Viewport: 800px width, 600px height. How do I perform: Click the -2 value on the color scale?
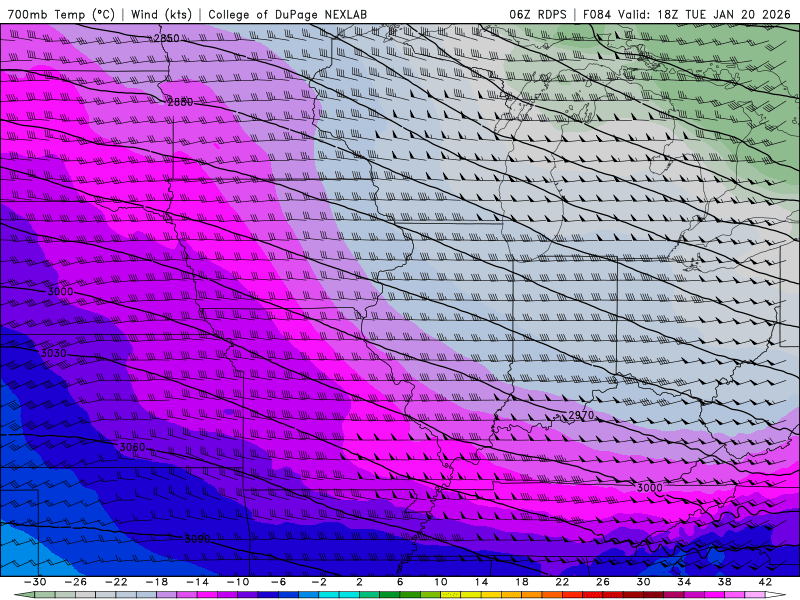(319, 582)
